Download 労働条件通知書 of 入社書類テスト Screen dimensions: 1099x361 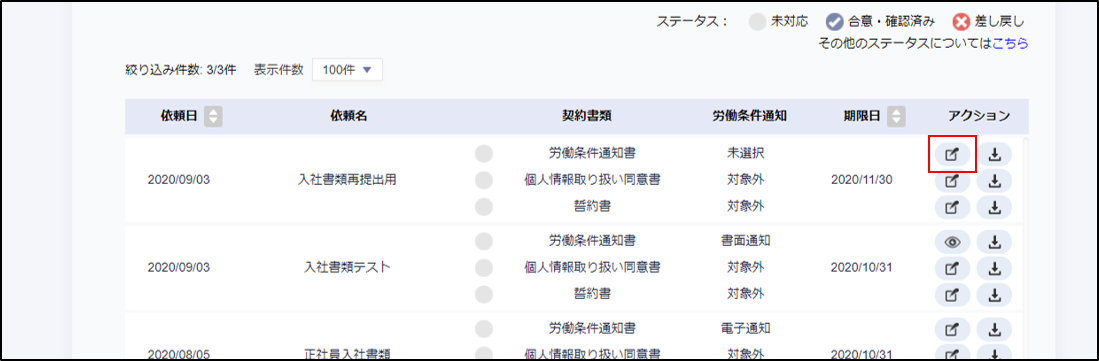click(x=995, y=242)
